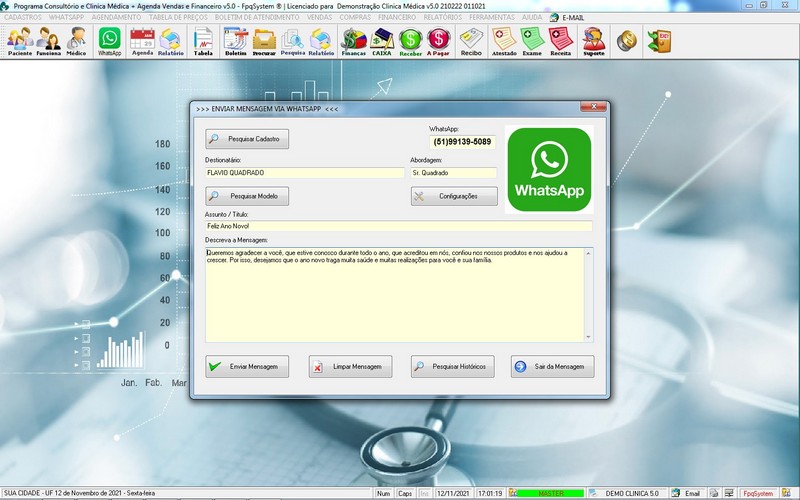This screenshot has width=800, height=500.
Task: Click the 12/11/2021 date in status bar
Action: [x=453, y=493]
